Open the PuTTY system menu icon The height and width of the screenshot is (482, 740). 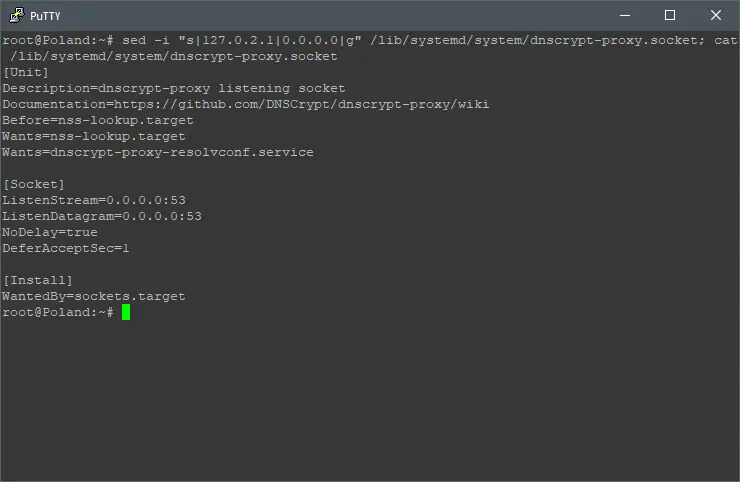[17, 15]
